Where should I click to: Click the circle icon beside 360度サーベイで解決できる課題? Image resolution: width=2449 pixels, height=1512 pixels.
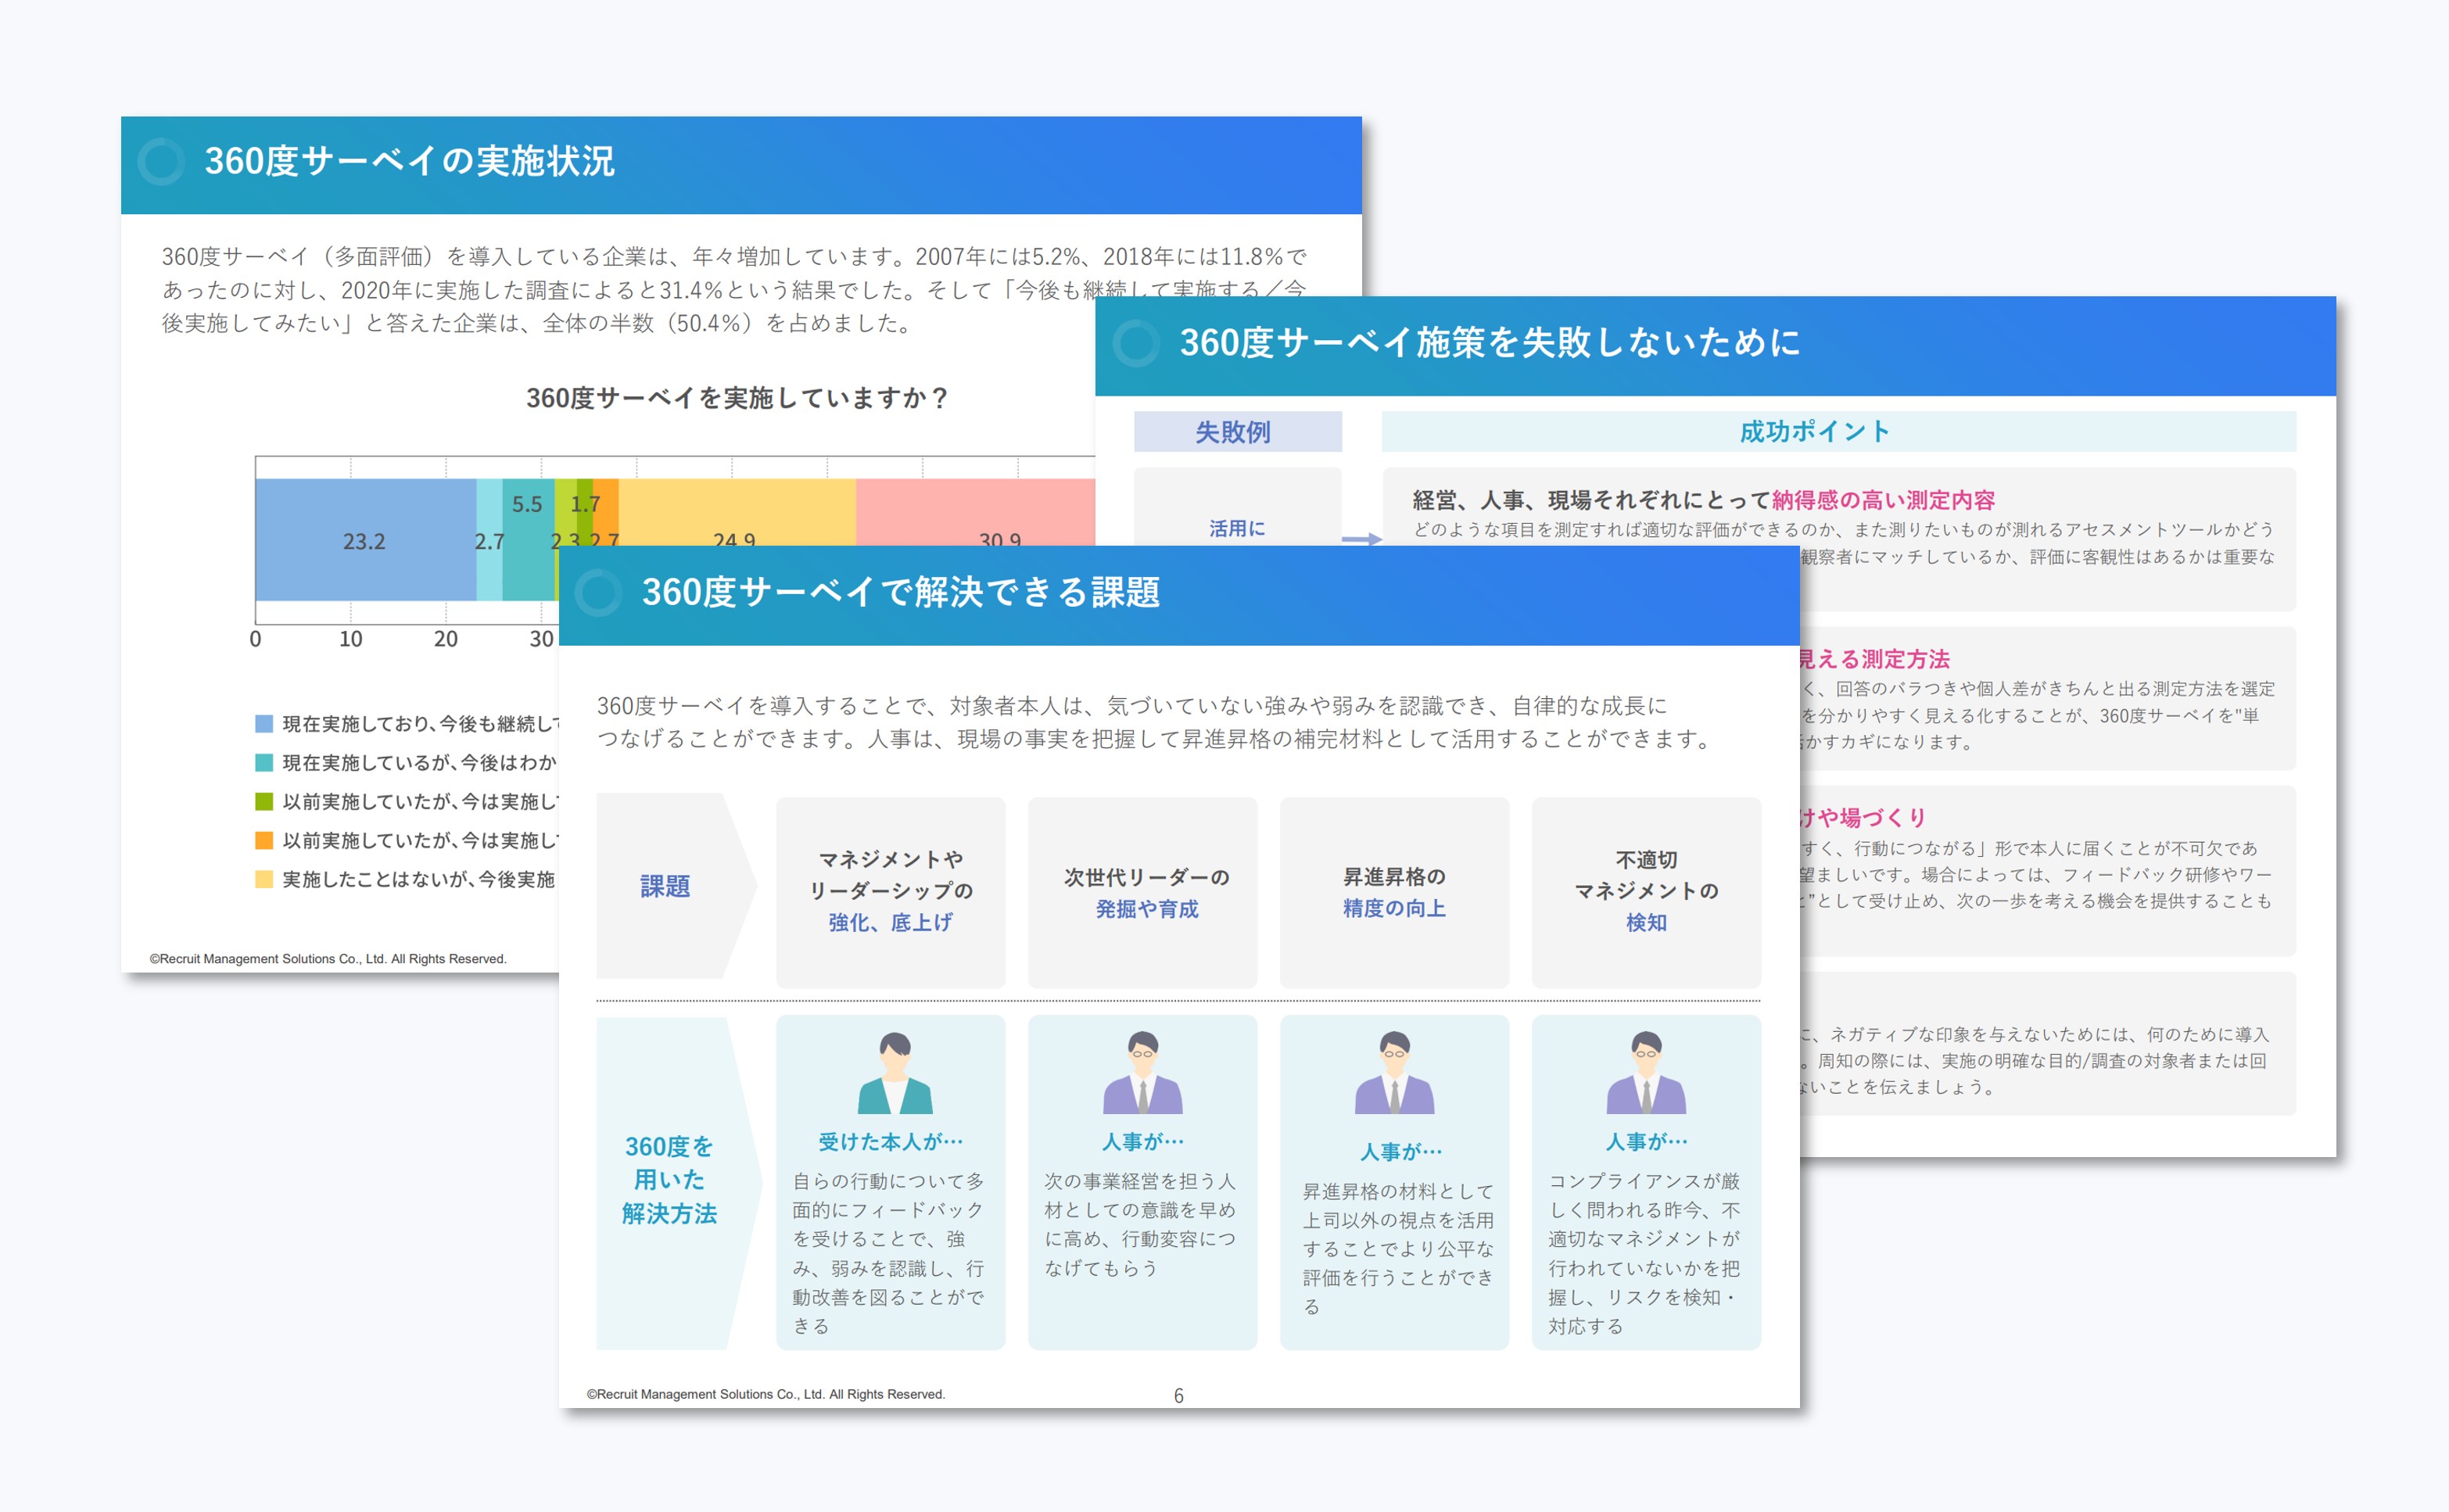tap(598, 592)
